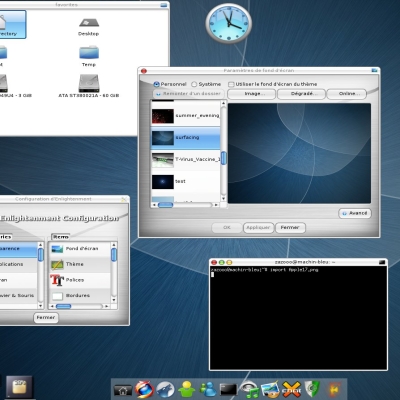Open Polices item with the TT icon
Screen dimensions: 400x400
(80, 280)
